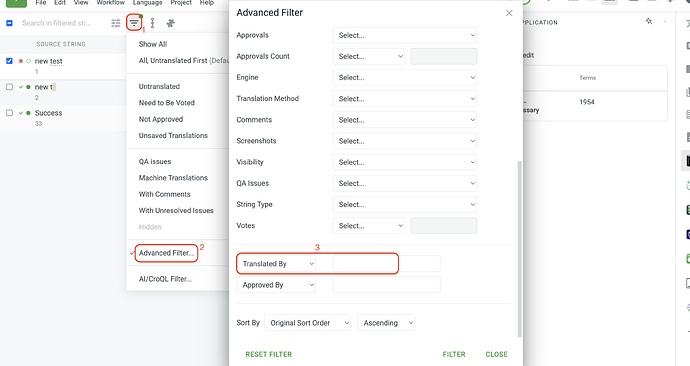Click the green home icon top-left
The height and width of the screenshot is (366, 690).
(x=16, y=3)
